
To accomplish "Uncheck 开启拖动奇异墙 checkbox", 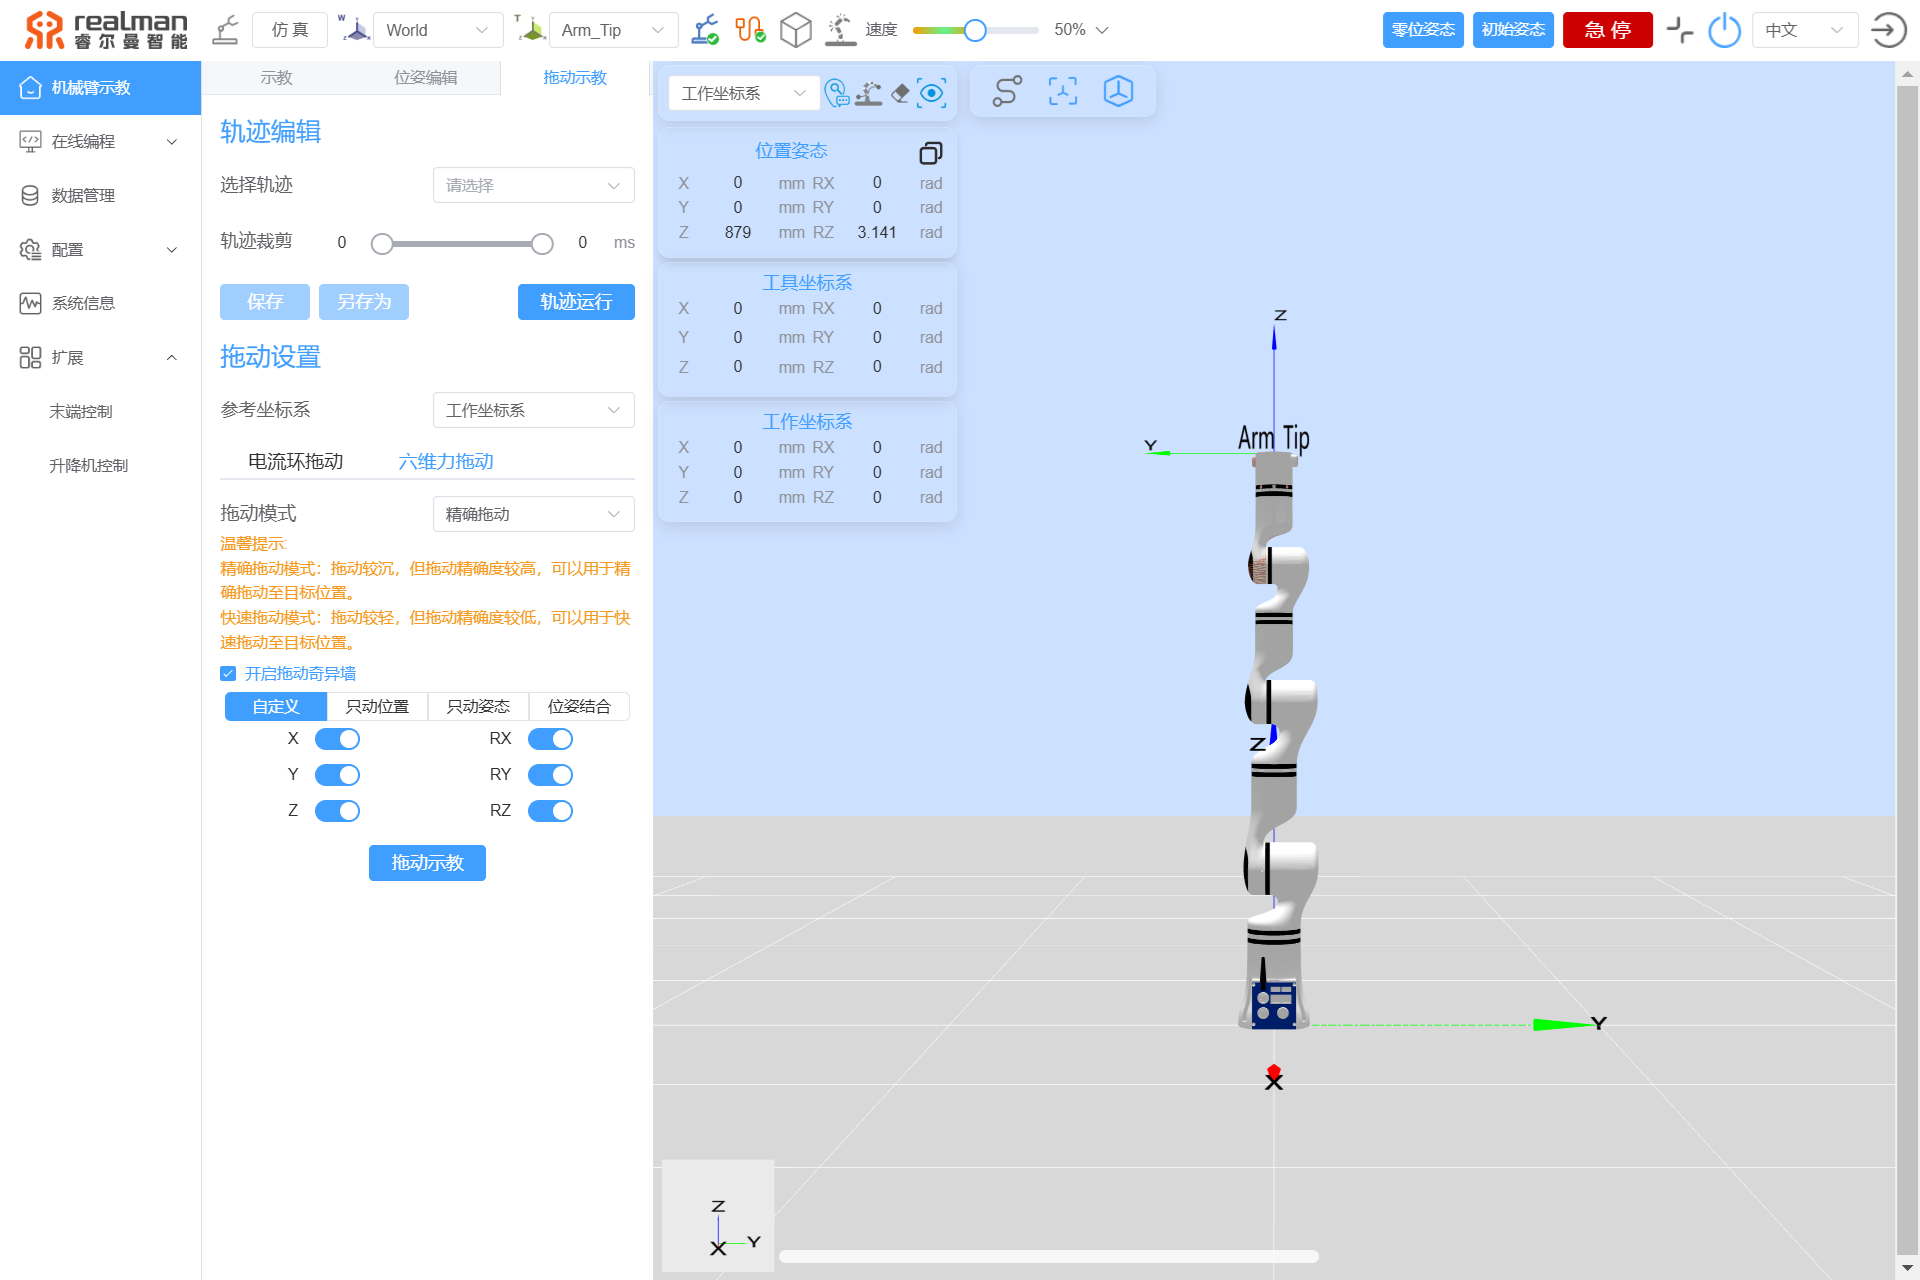I will tap(228, 673).
